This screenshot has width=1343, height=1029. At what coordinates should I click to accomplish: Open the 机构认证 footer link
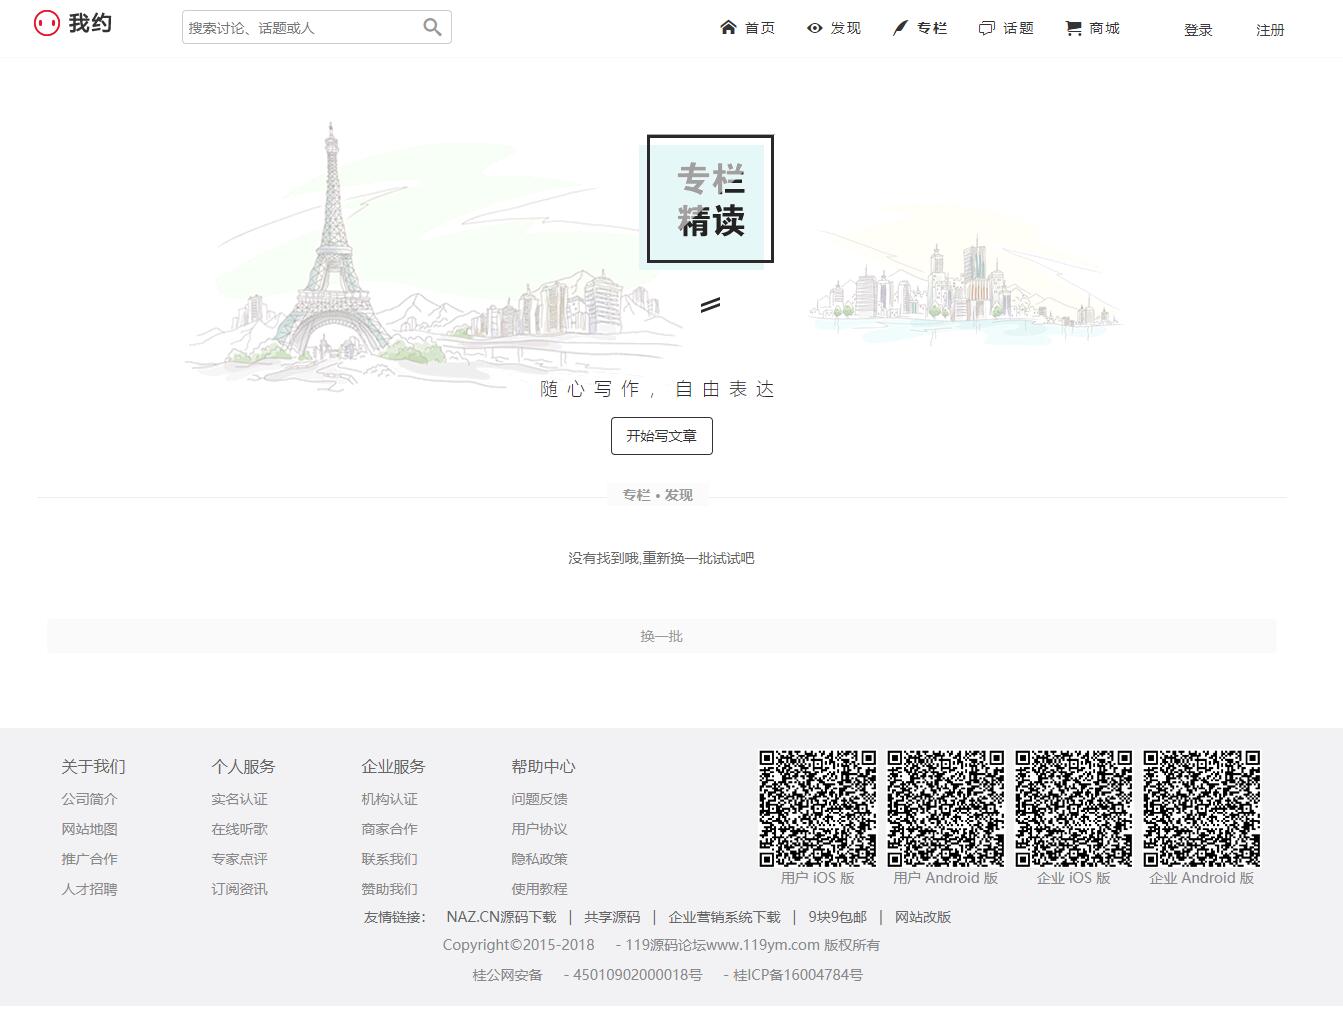pos(389,799)
